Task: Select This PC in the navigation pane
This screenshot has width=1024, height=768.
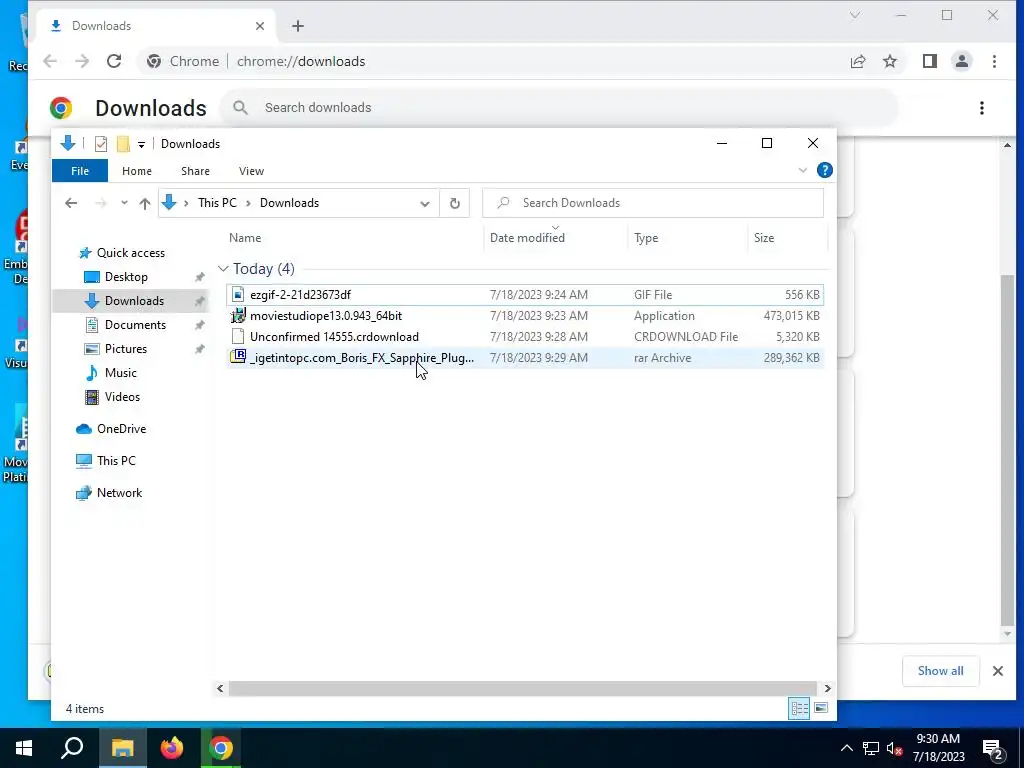Action: pos(116,461)
